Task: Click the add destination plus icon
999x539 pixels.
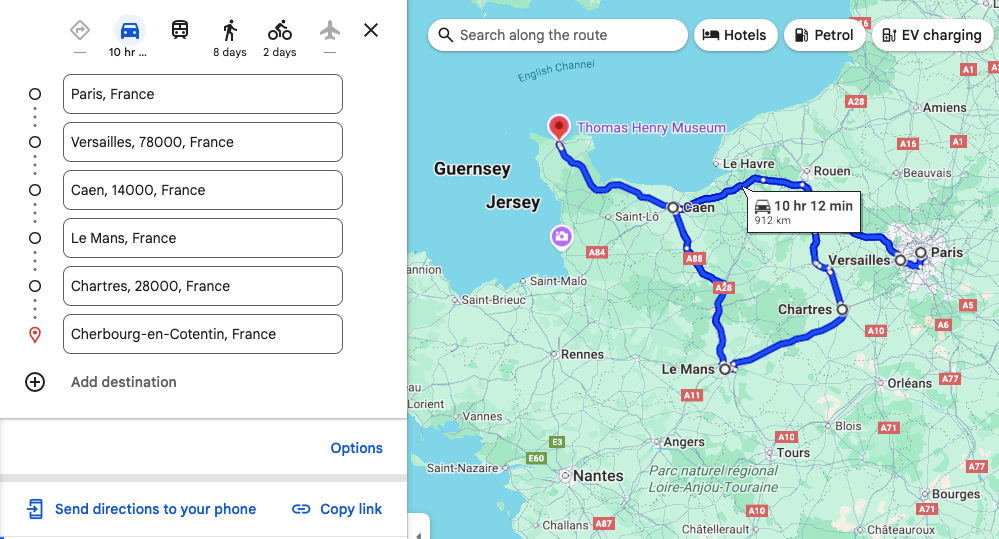Action: click(35, 382)
